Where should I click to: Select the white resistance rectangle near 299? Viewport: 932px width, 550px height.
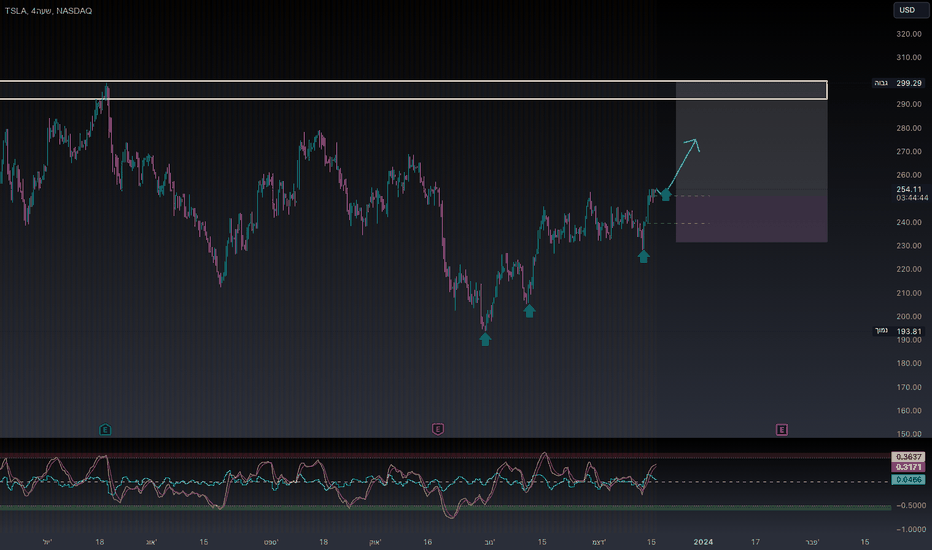pos(413,90)
